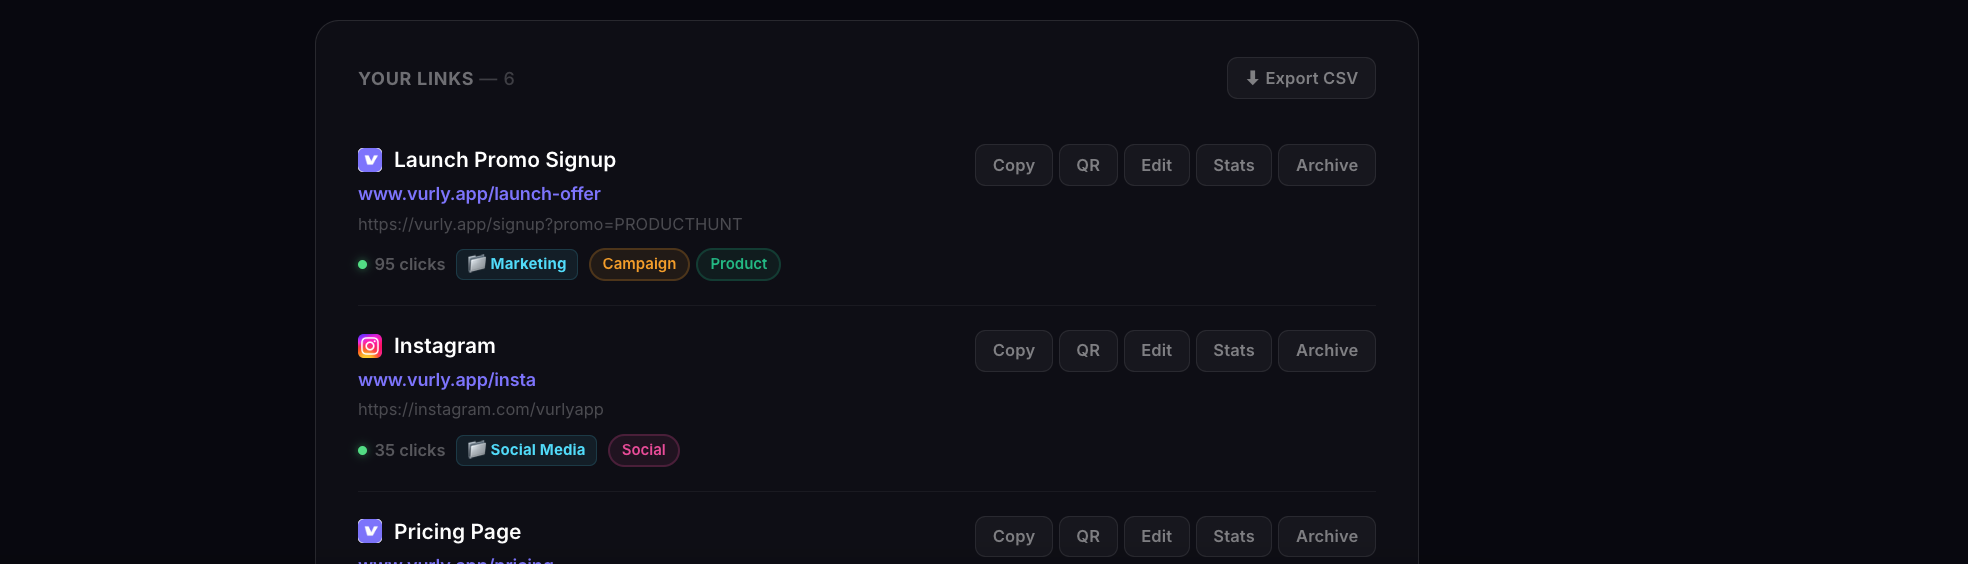Edit the Launch Promo Signup link
Viewport: 1968px width, 564px height.
coord(1156,165)
